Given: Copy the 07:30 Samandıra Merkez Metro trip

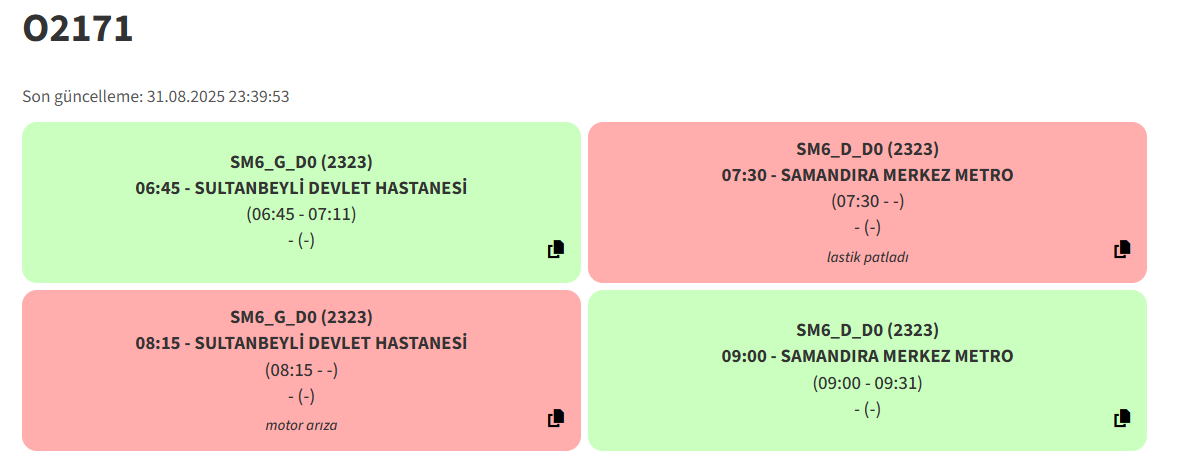Looking at the screenshot, I should pos(1122,249).
